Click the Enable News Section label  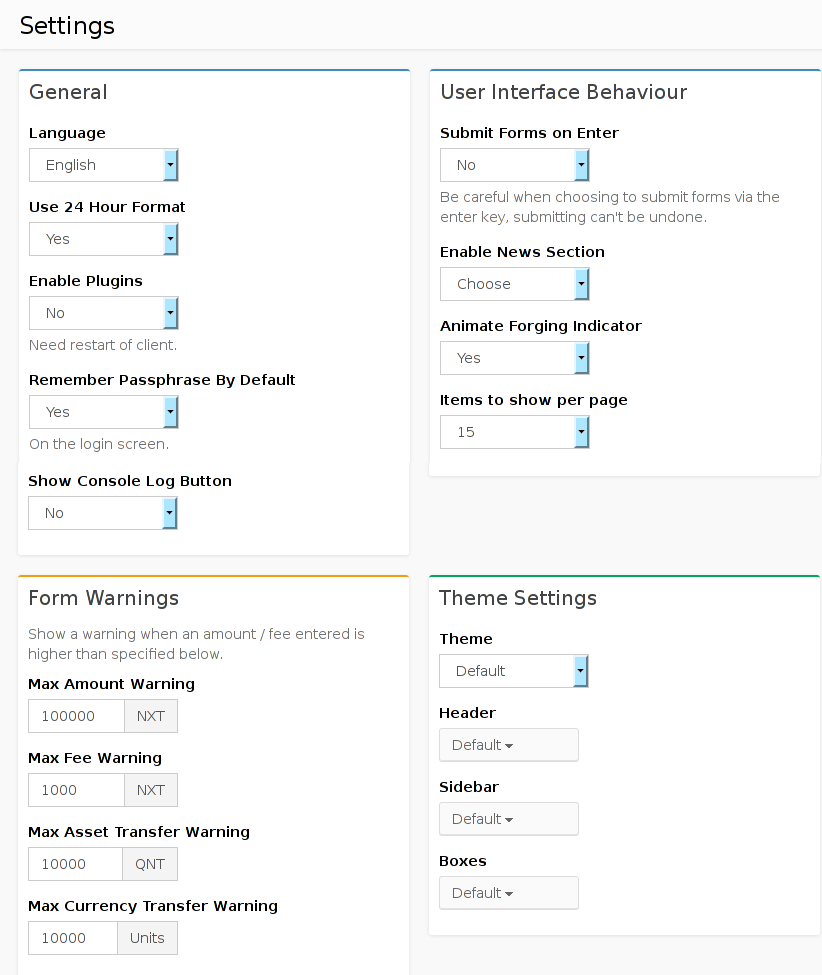pos(522,252)
